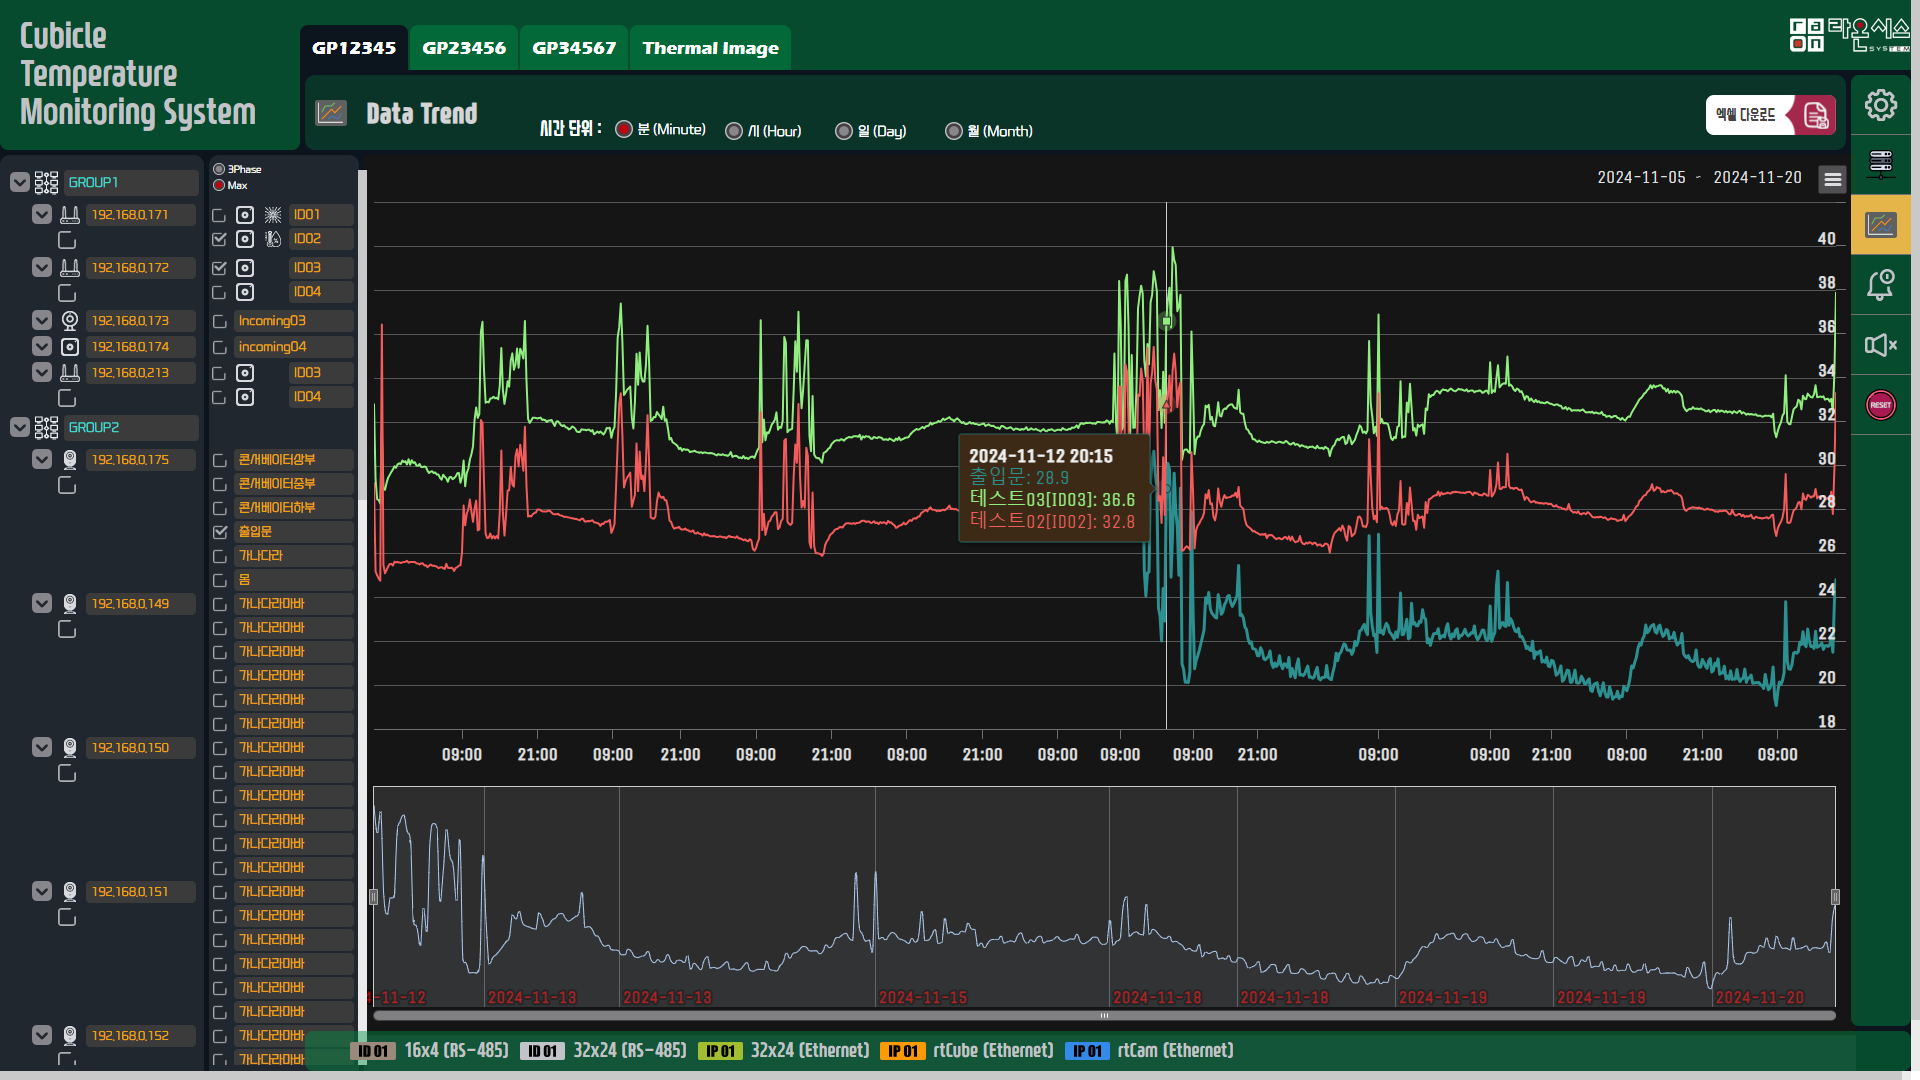Viewport: 1920px width, 1080px height.
Task: Collapse the GROUP2 tree node
Action: click(x=20, y=427)
